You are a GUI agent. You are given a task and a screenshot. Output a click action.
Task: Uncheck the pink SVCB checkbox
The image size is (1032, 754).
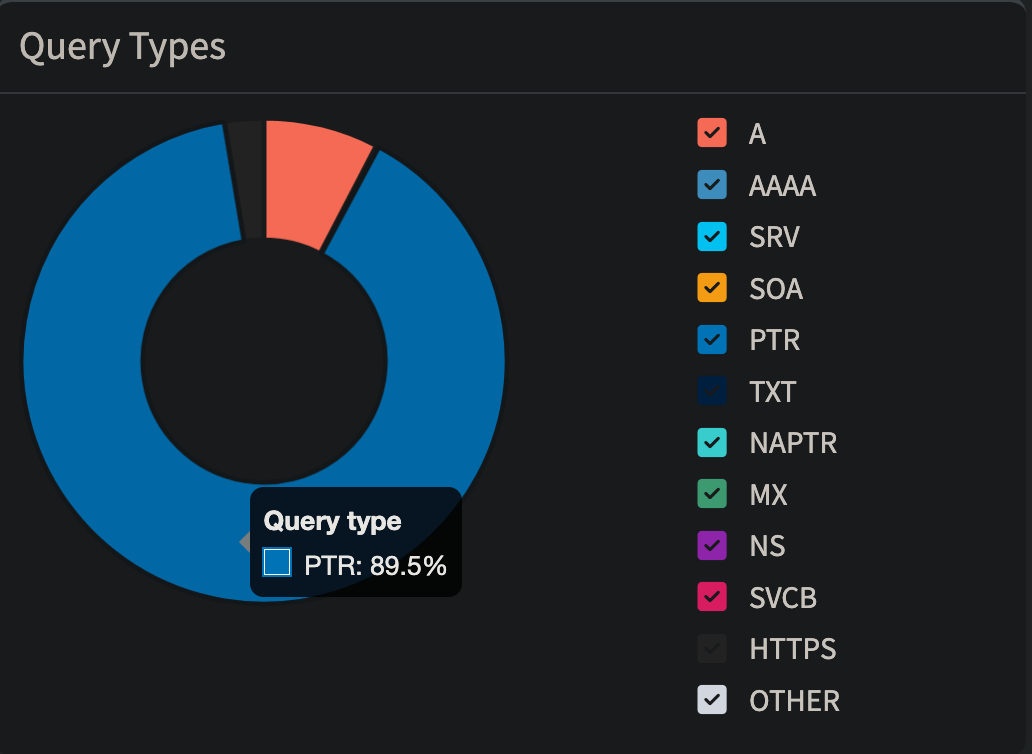pos(711,598)
